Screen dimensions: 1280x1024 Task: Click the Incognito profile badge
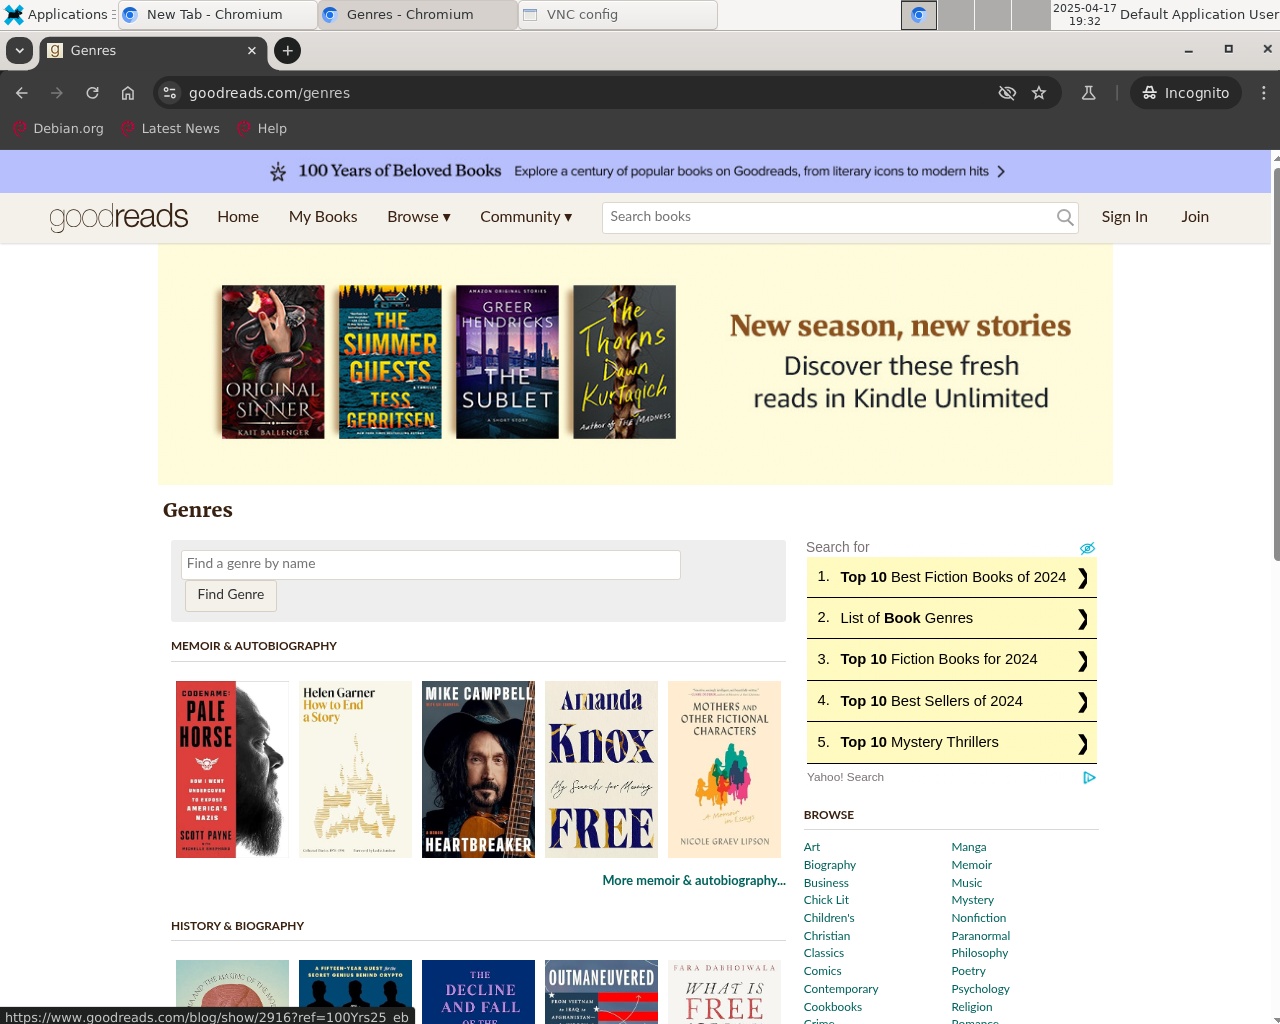[1185, 92]
